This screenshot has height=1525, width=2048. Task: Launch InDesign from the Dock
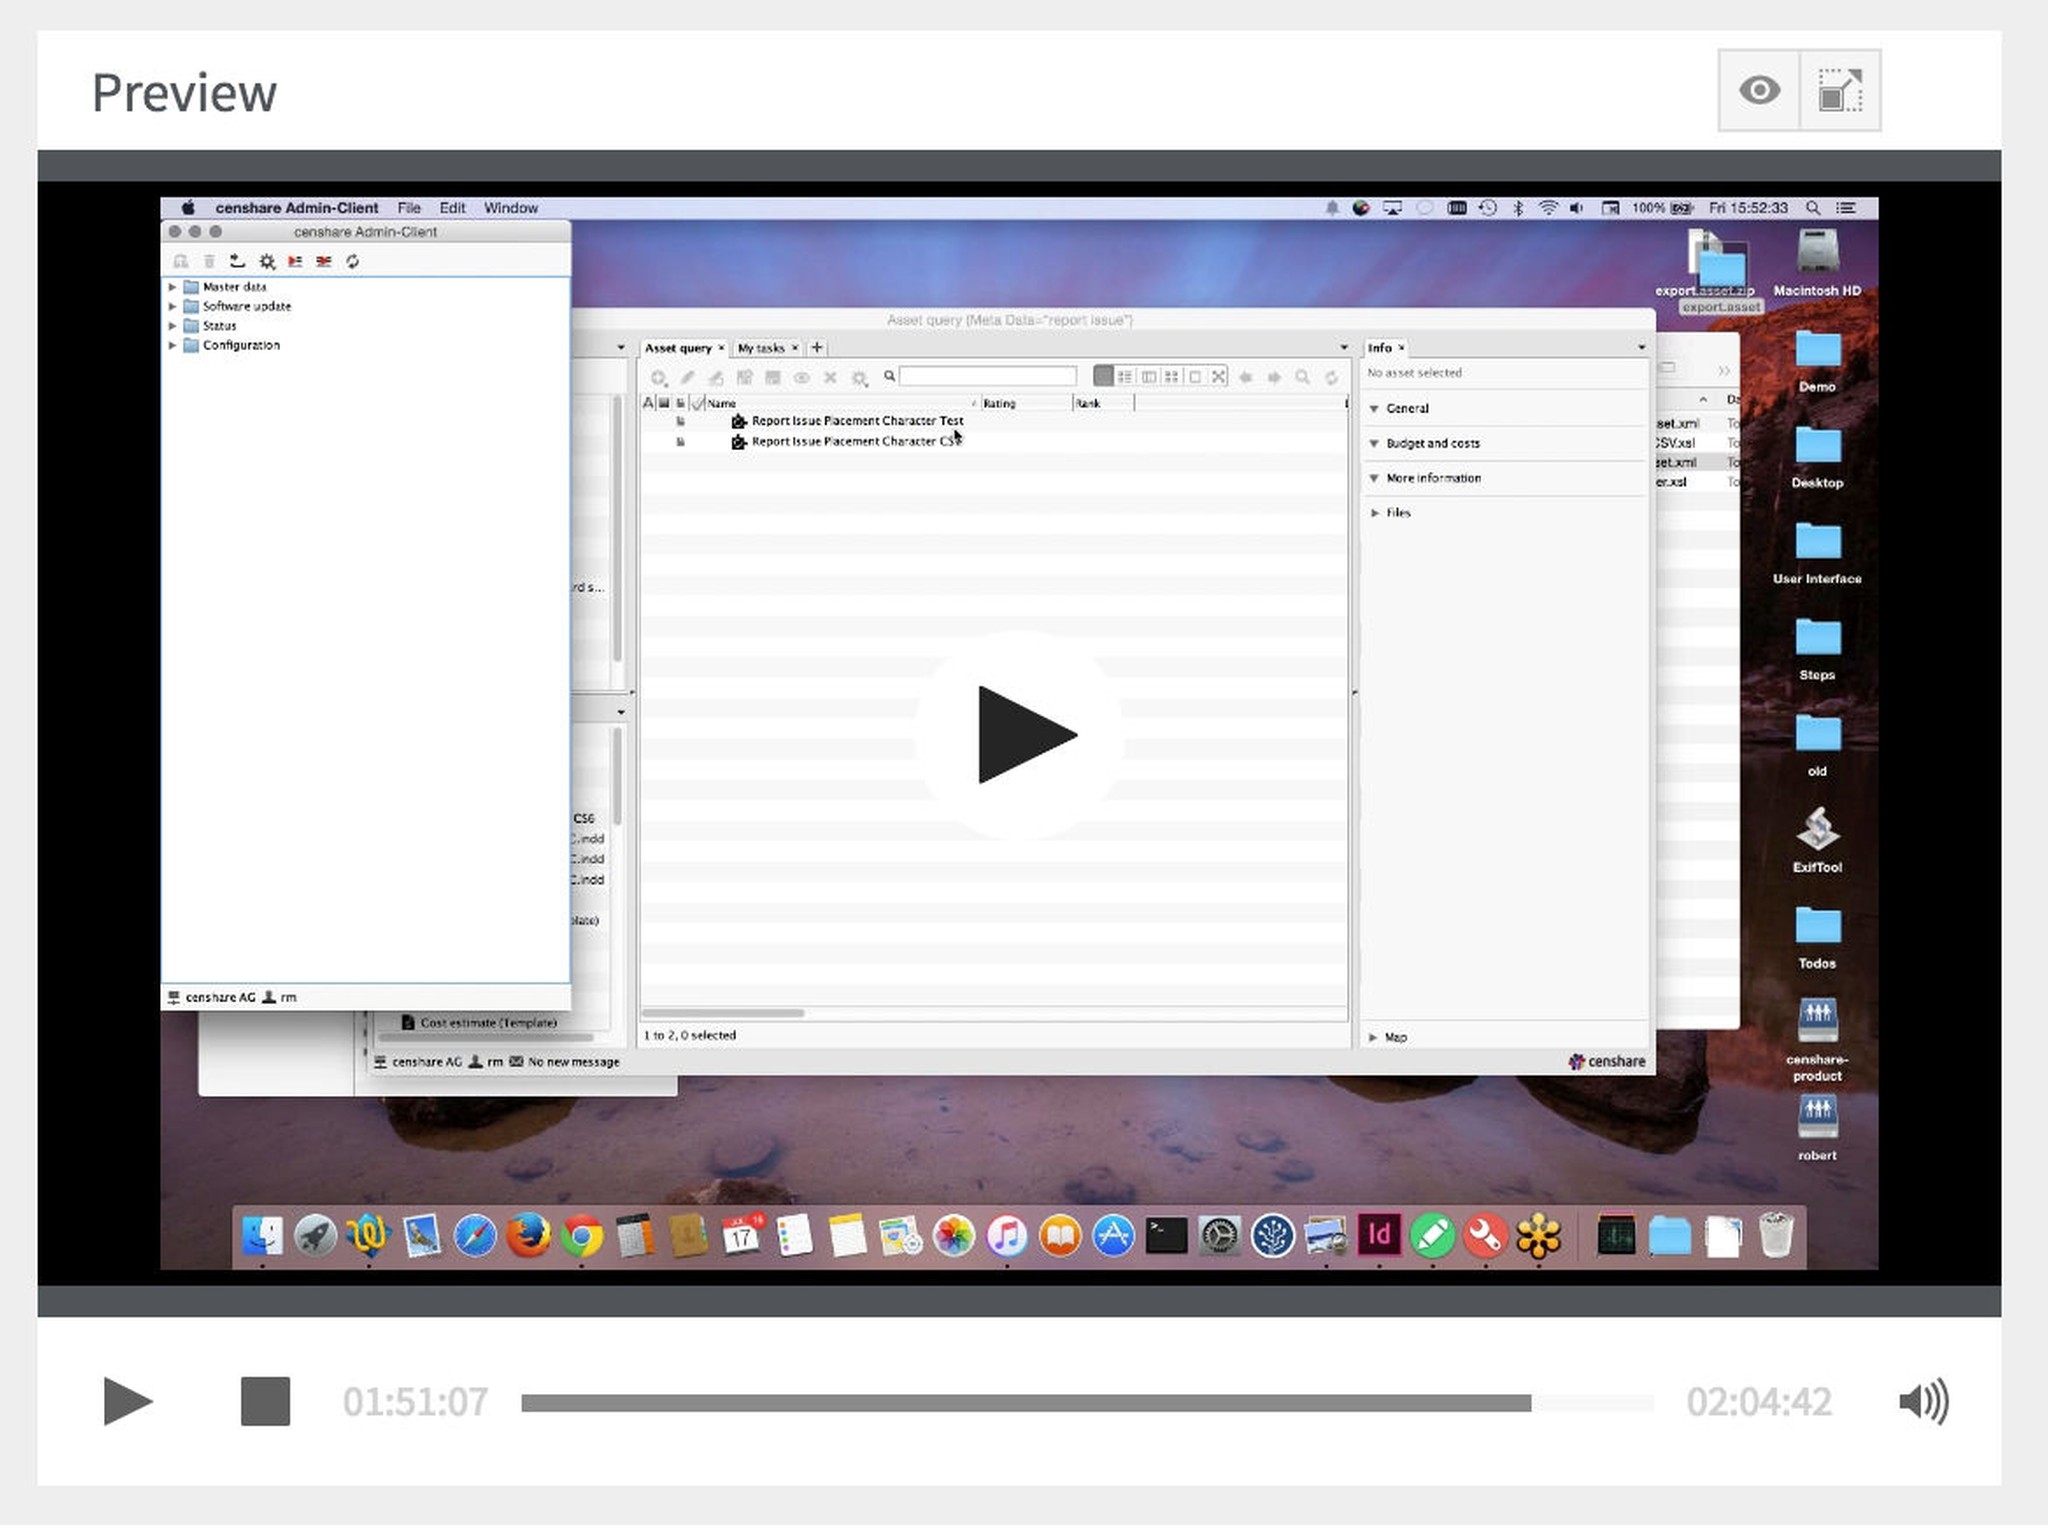[1377, 1236]
